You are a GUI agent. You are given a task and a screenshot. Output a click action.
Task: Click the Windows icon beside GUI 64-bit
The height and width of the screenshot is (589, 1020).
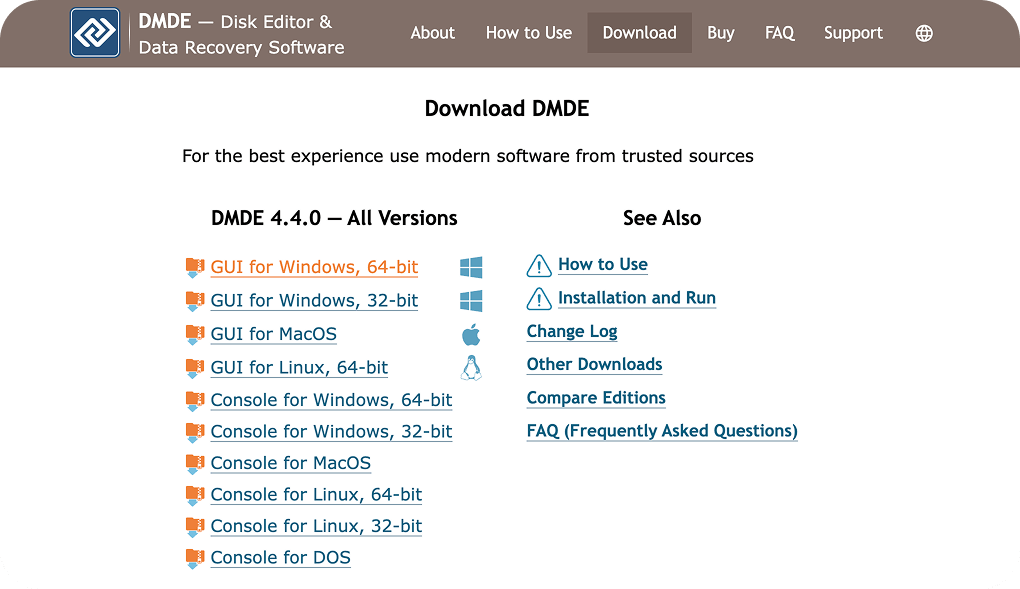pyautogui.click(x=470, y=267)
